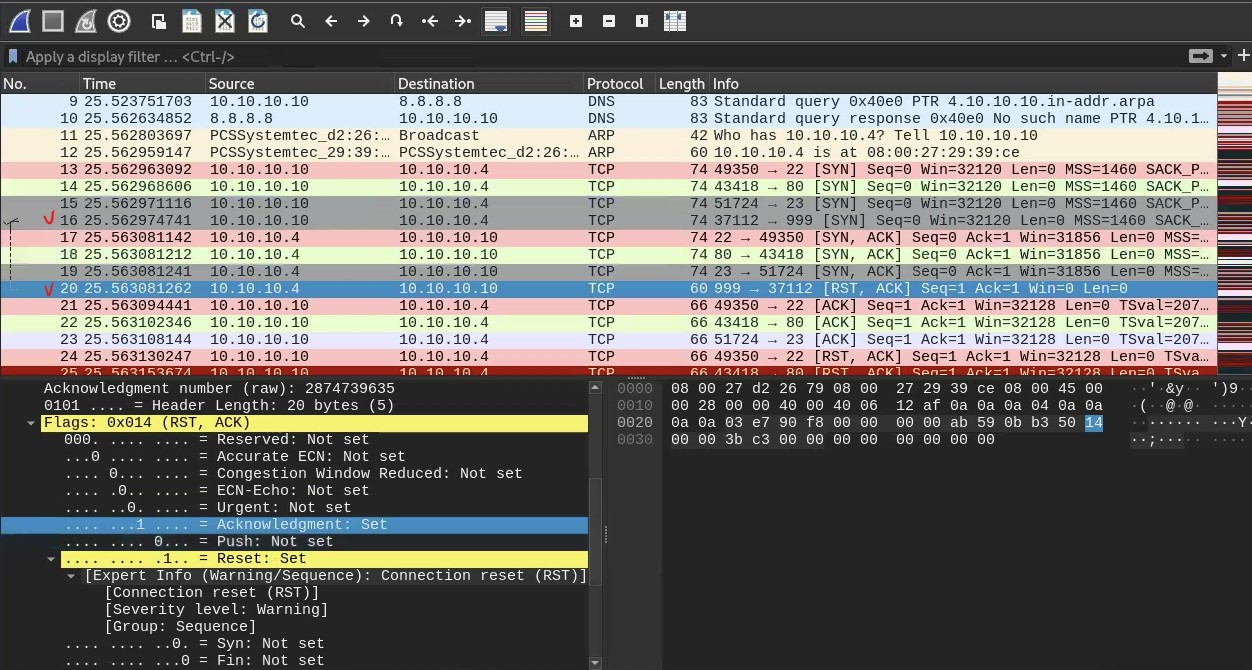Reset text to normal size
The height and width of the screenshot is (670, 1252).
(642, 20)
